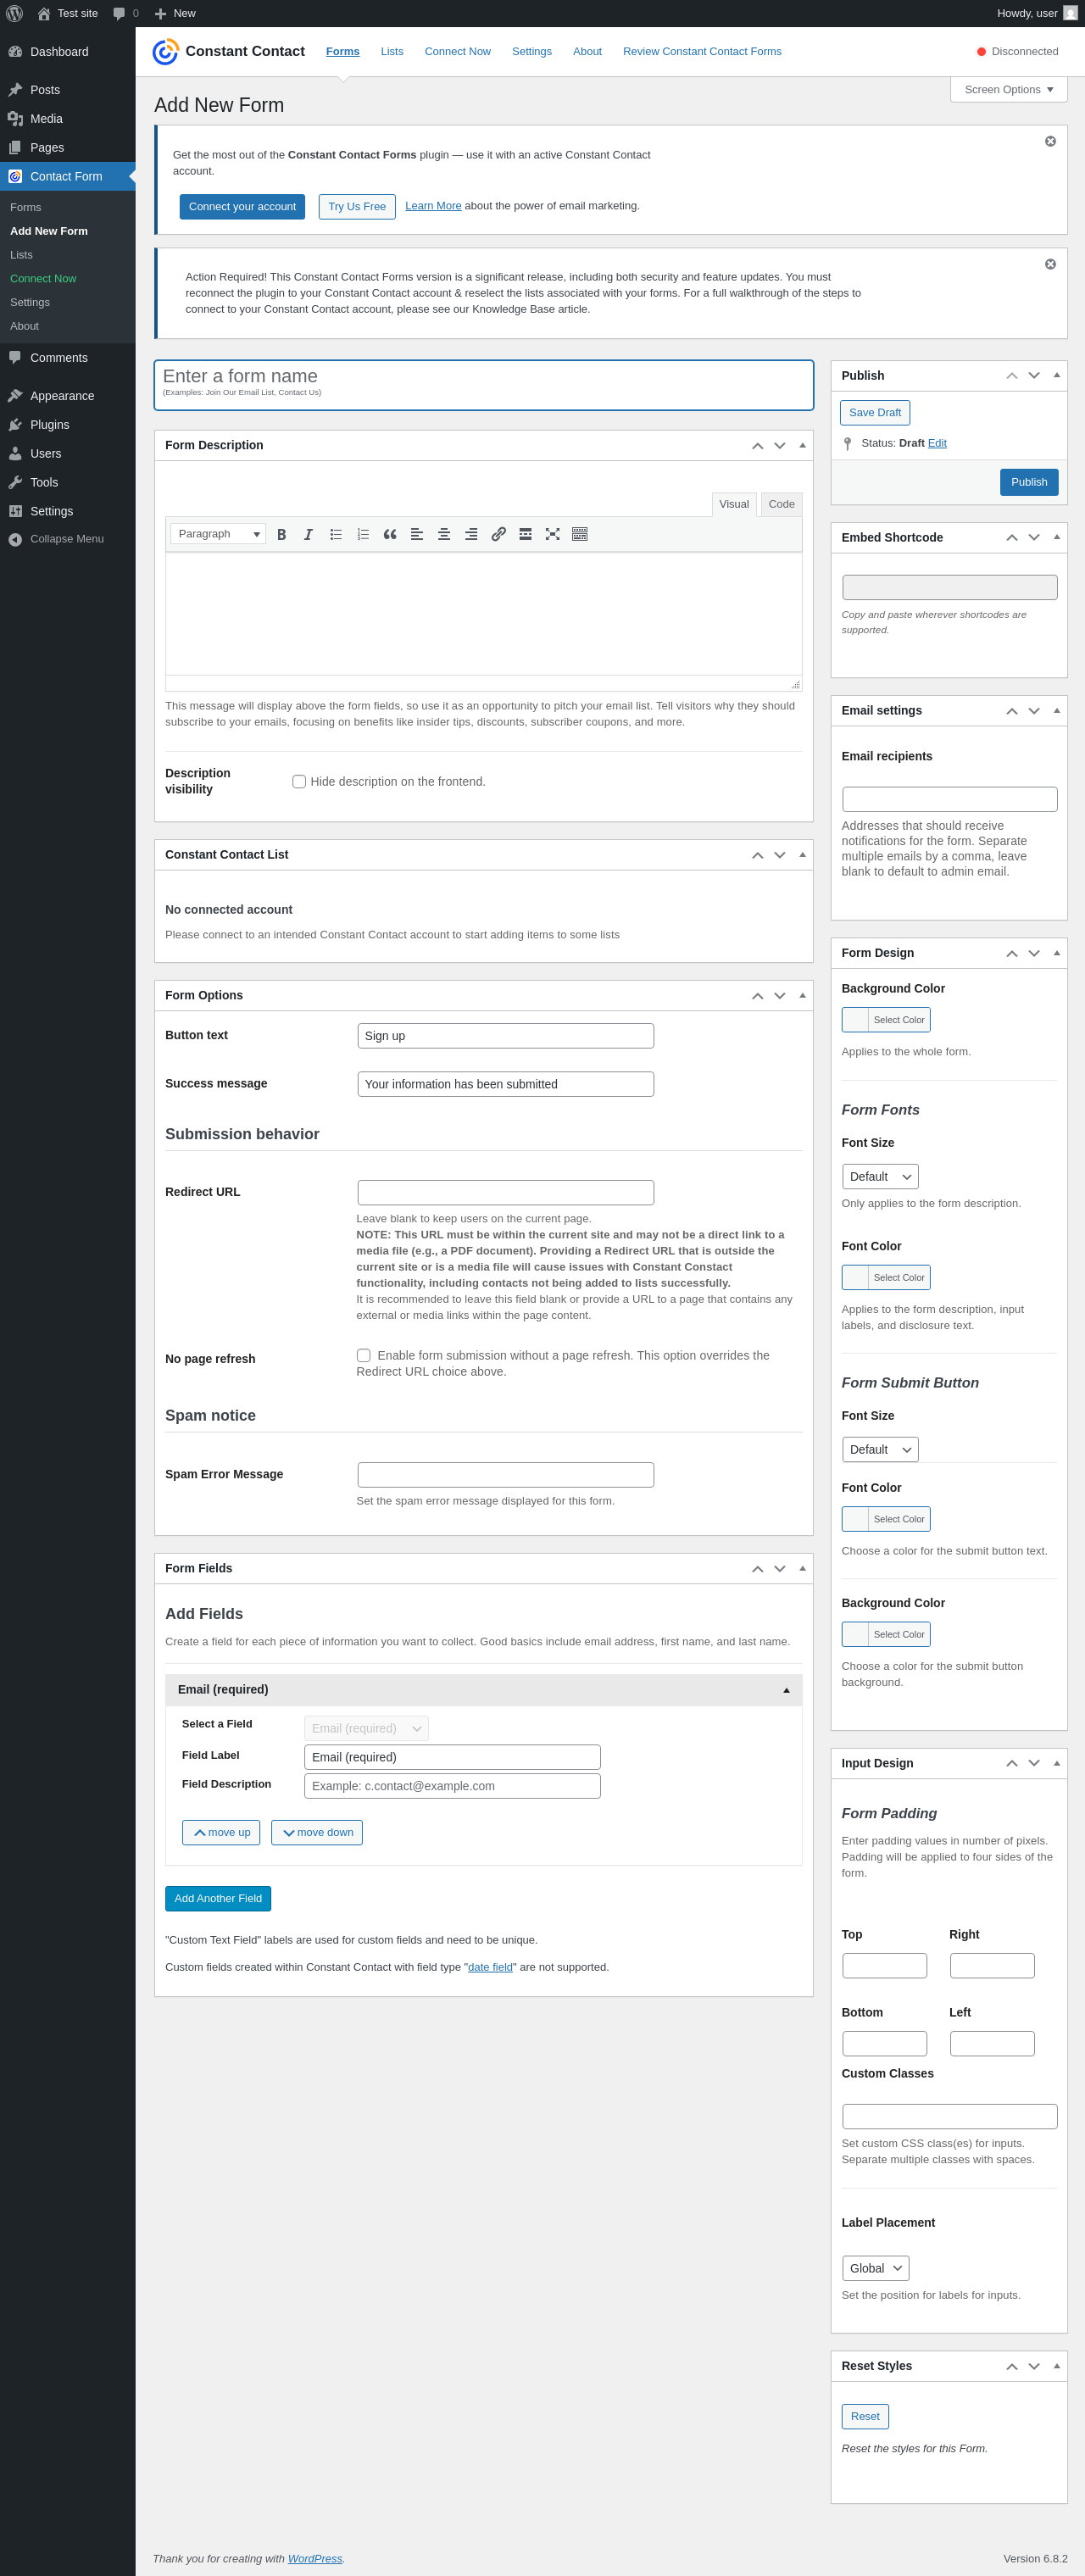Open Media in the sidebar

(x=67, y=119)
